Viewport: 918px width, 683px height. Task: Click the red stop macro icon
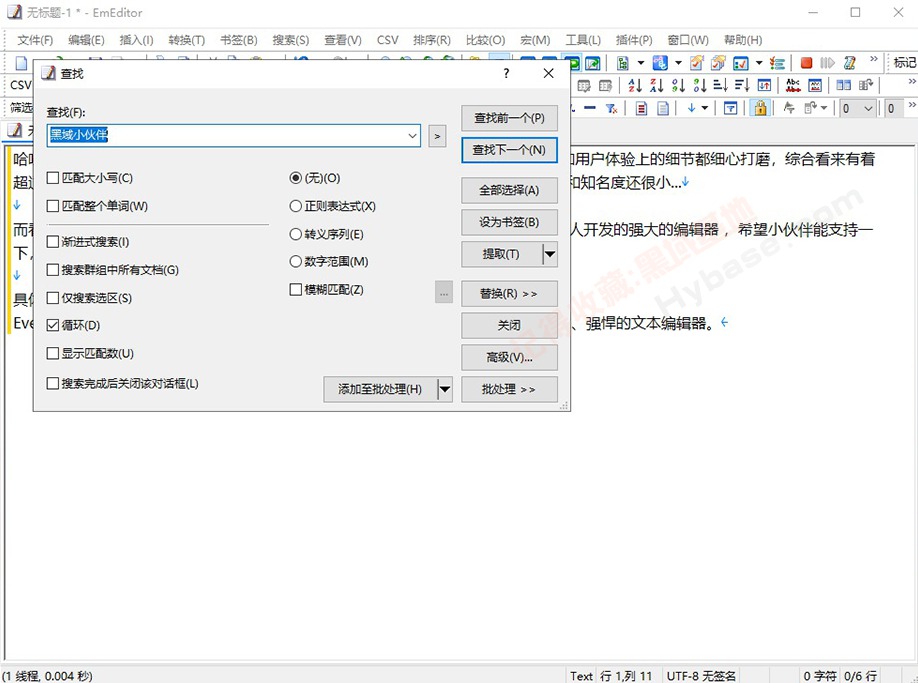click(x=806, y=63)
